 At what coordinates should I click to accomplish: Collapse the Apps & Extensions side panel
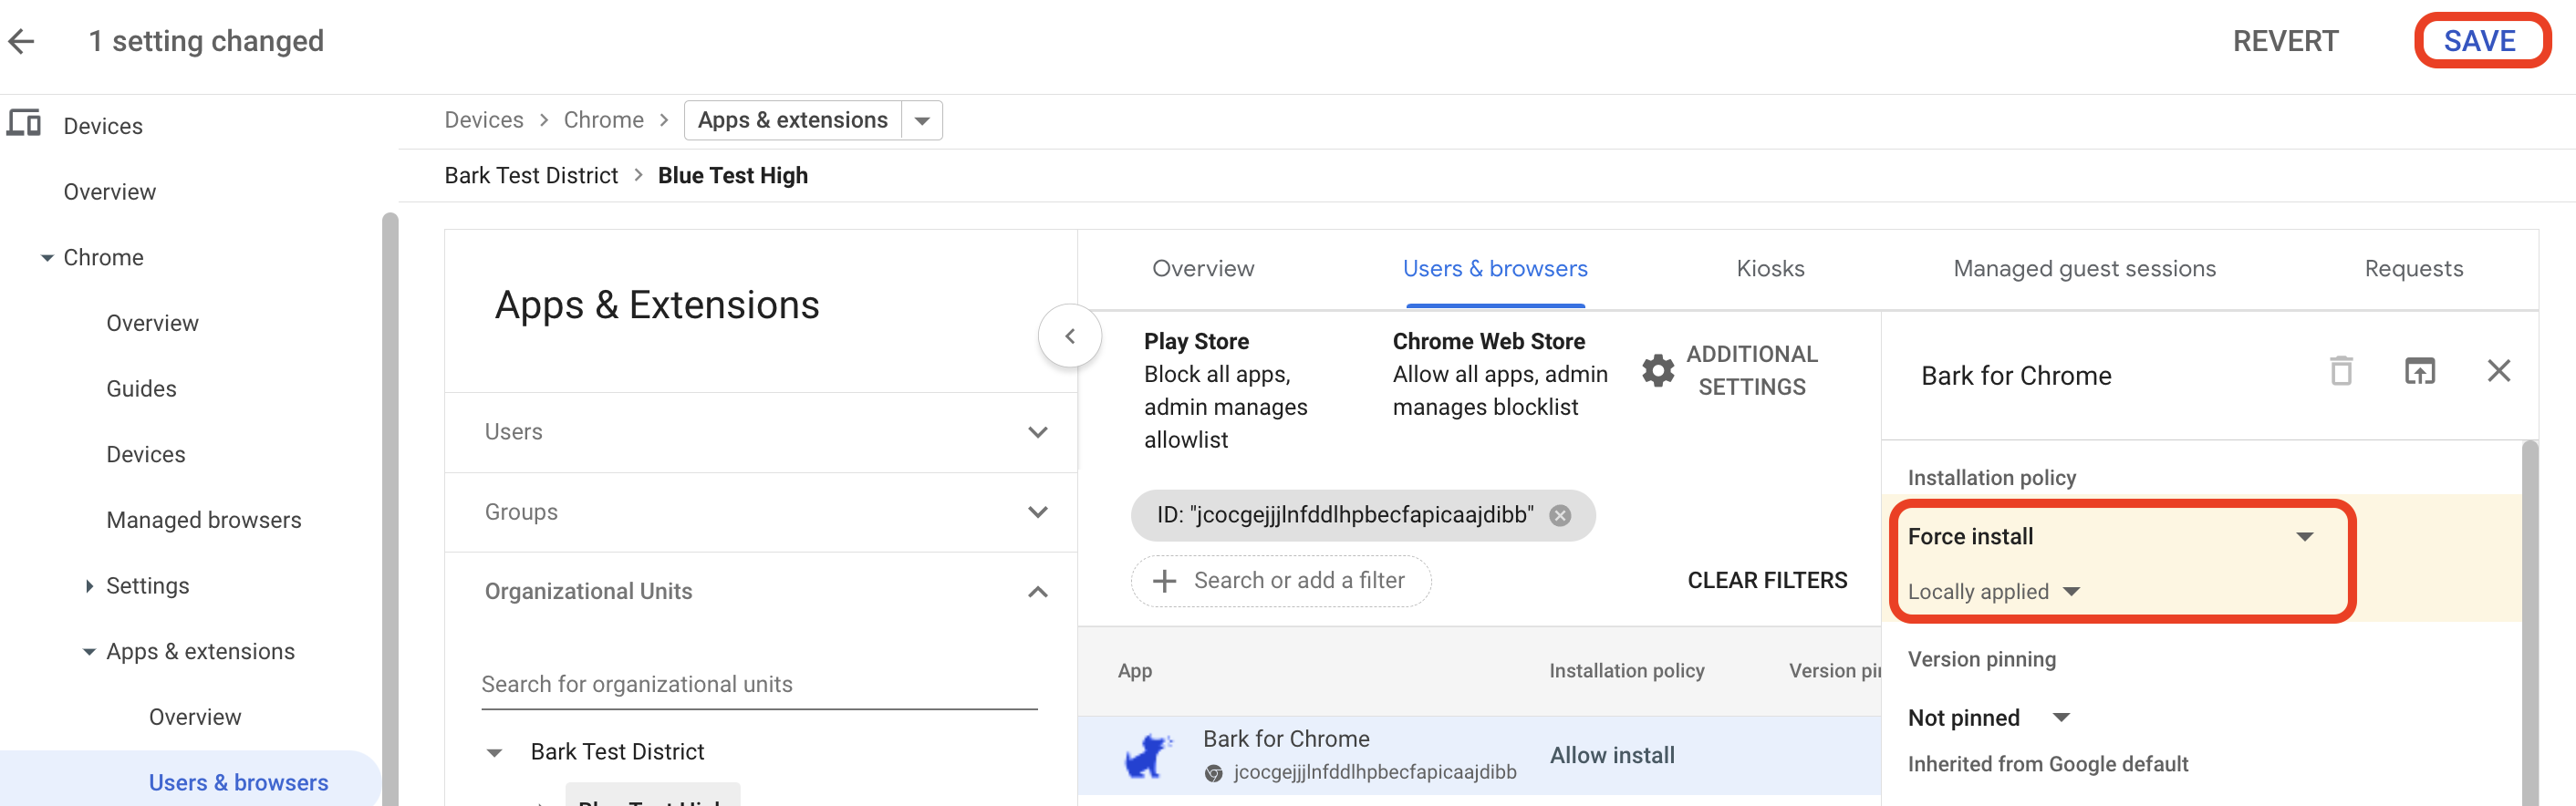click(1069, 336)
